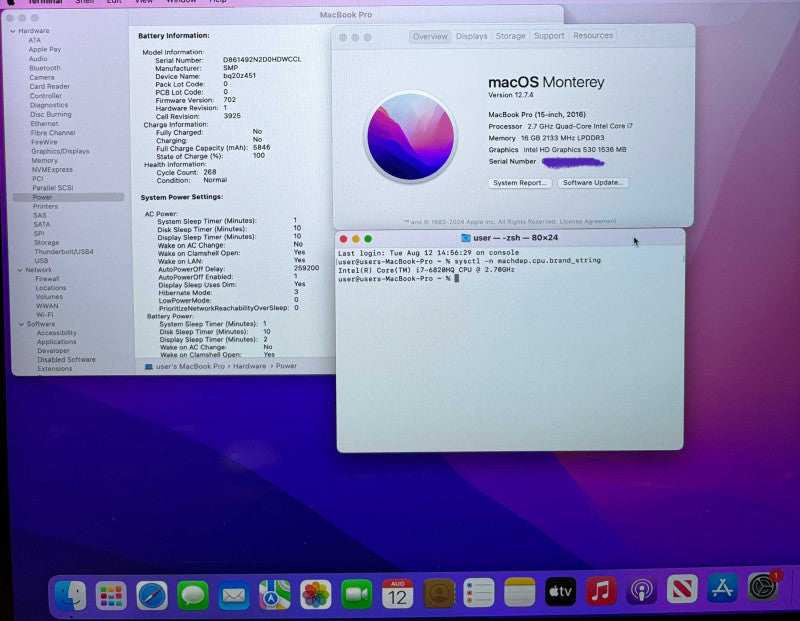Open Music app in the Dock
Image resolution: width=800 pixels, height=621 pixels.
[x=601, y=591]
